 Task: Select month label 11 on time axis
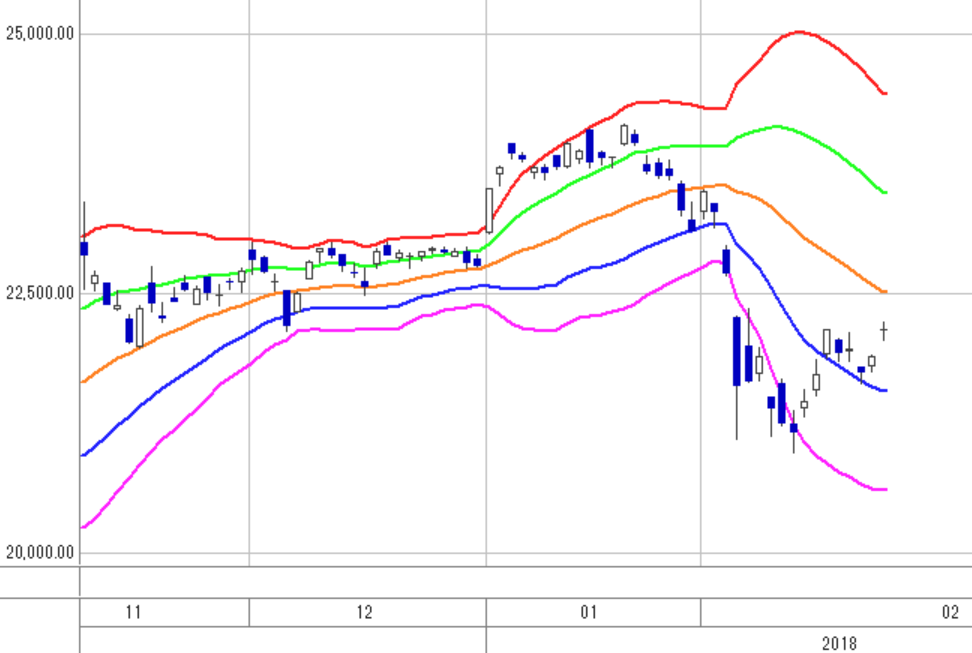point(133,613)
